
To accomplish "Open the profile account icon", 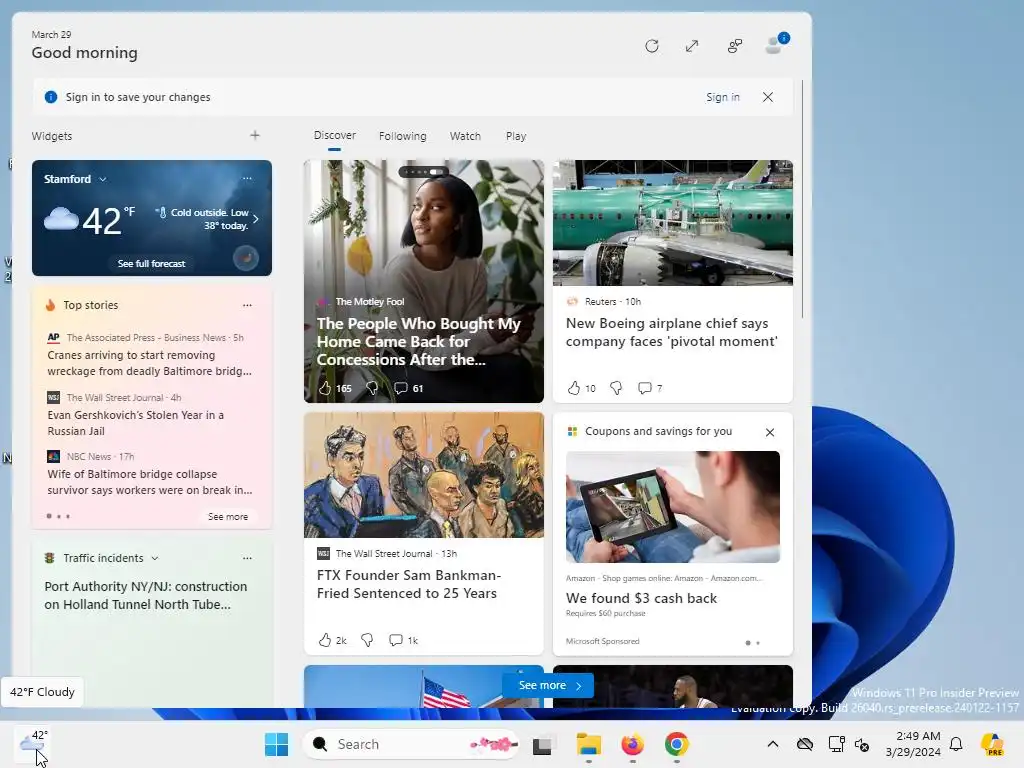I will [x=776, y=44].
